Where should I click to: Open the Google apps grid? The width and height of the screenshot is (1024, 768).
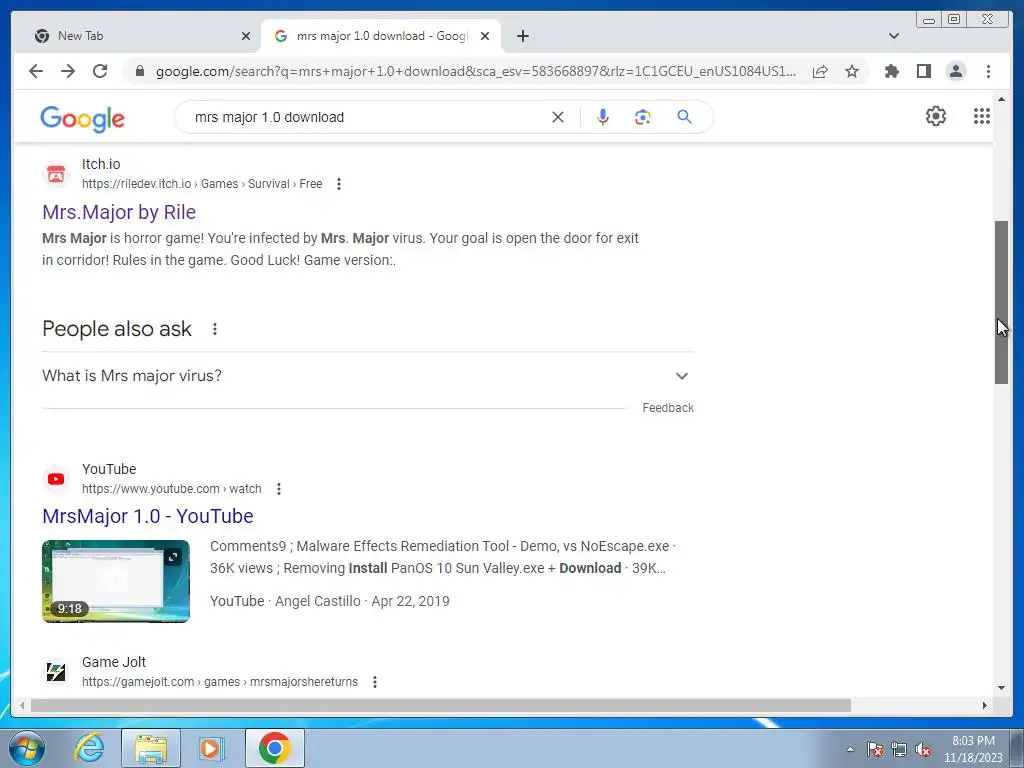point(982,116)
